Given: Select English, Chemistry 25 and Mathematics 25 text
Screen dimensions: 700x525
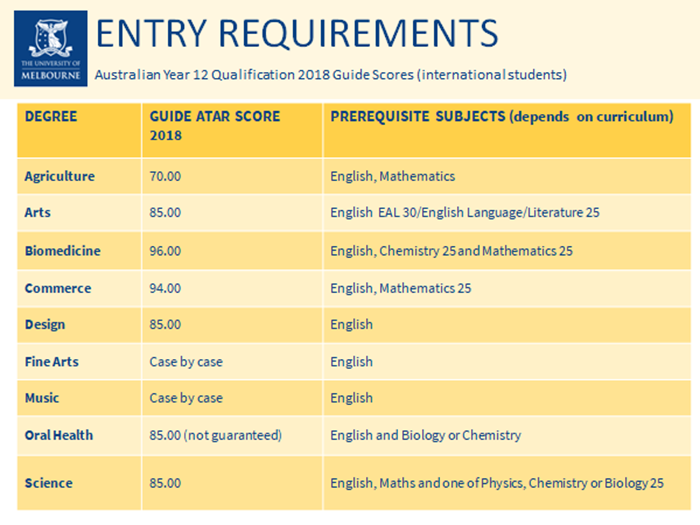Looking at the screenshot, I should (451, 251).
